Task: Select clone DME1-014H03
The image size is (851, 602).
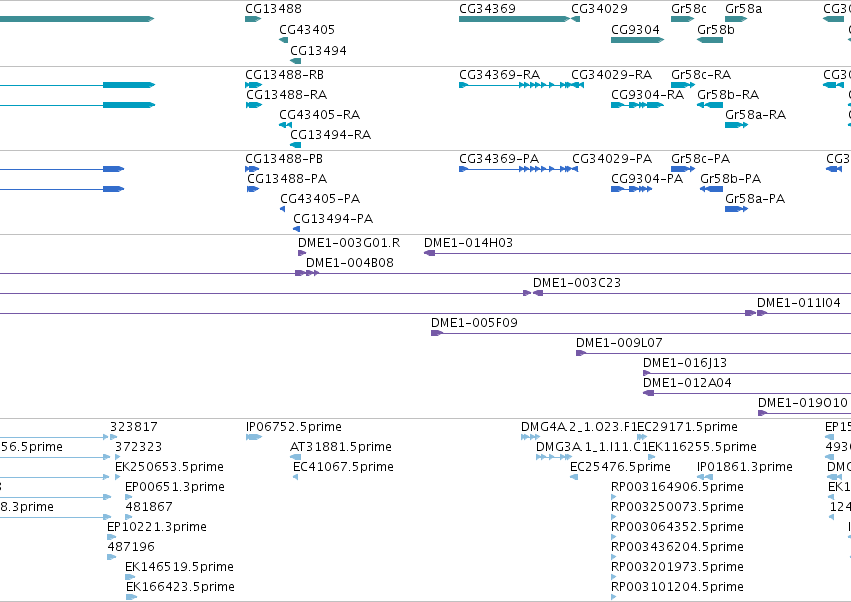Action: [x=637, y=253]
